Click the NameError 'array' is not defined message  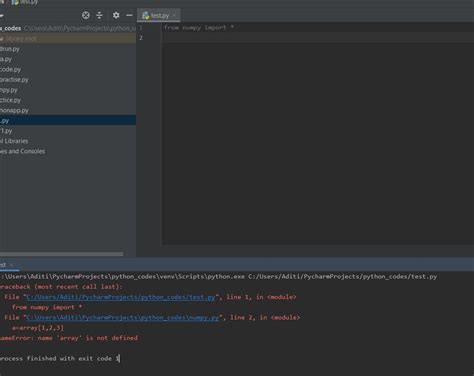click(69, 338)
